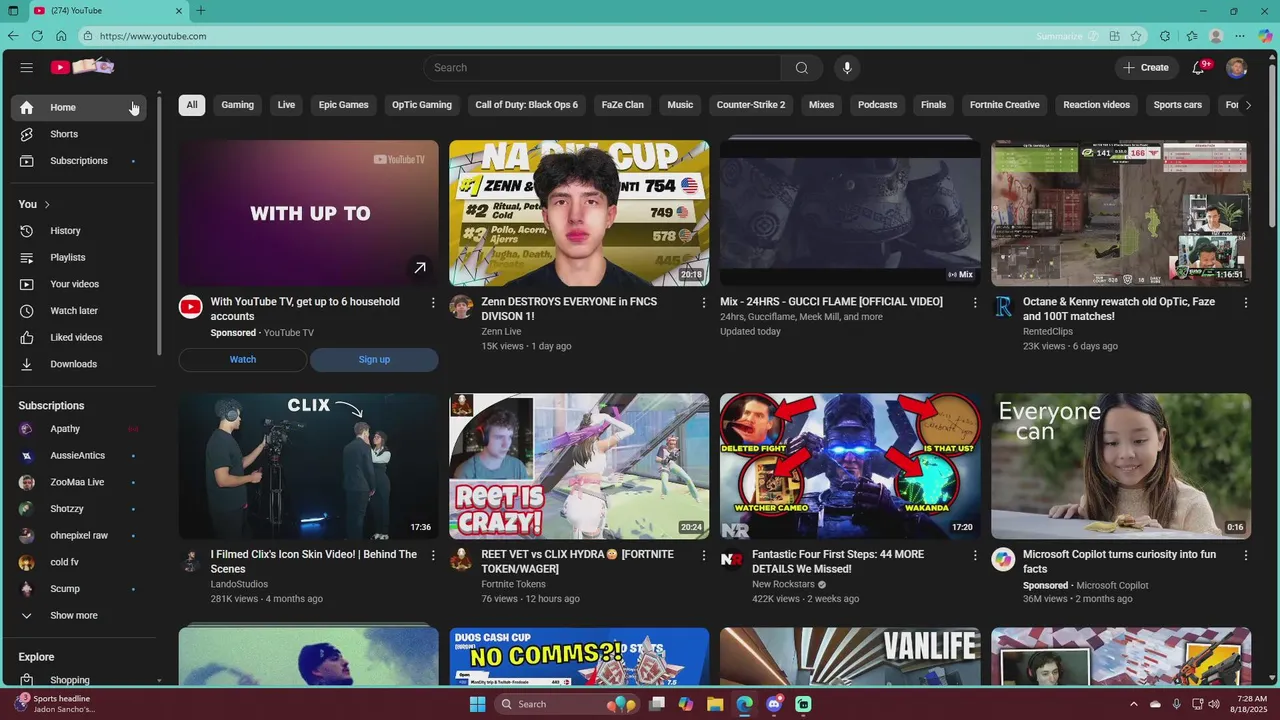Open watch History in the sidebar

click(x=78, y=231)
